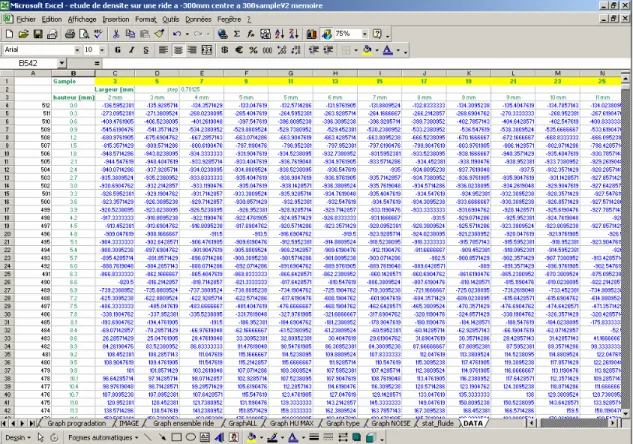Insert WordArt from the drawing toolbar
The image size is (633, 444).
point(219,438)
